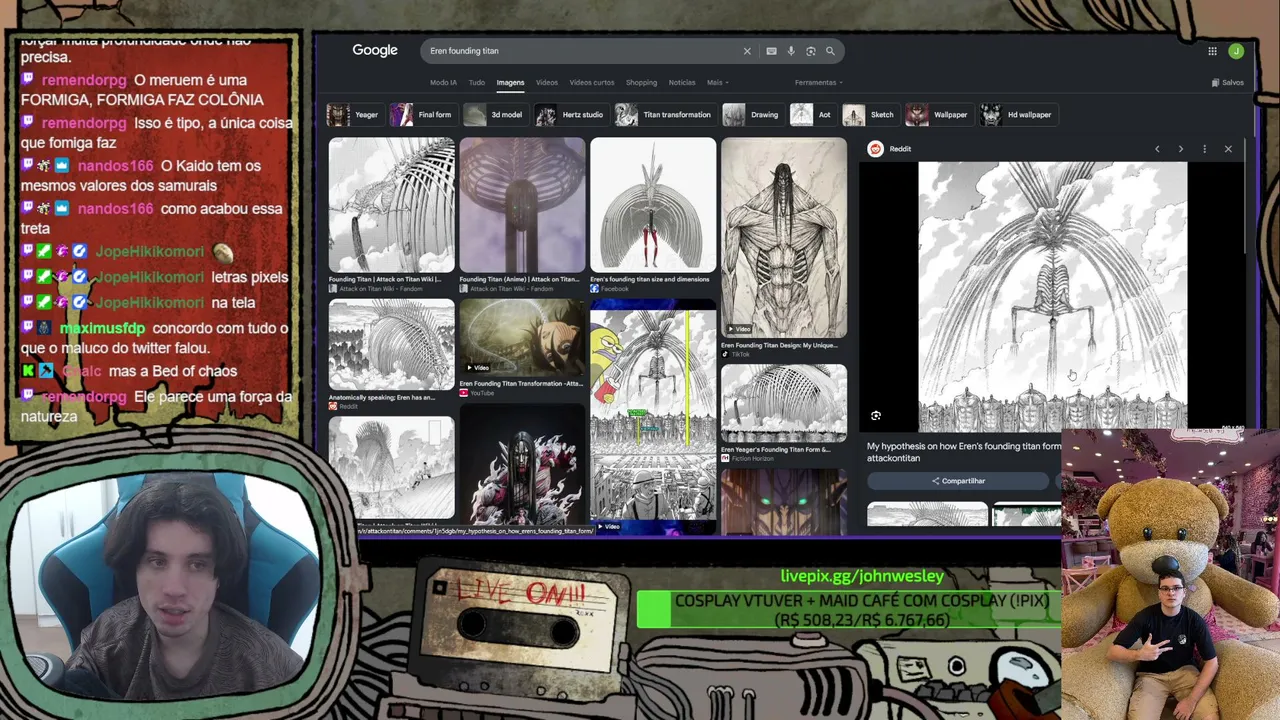
Task: Select the Hd wallpaper filter chip
Action: point(1017,115)
